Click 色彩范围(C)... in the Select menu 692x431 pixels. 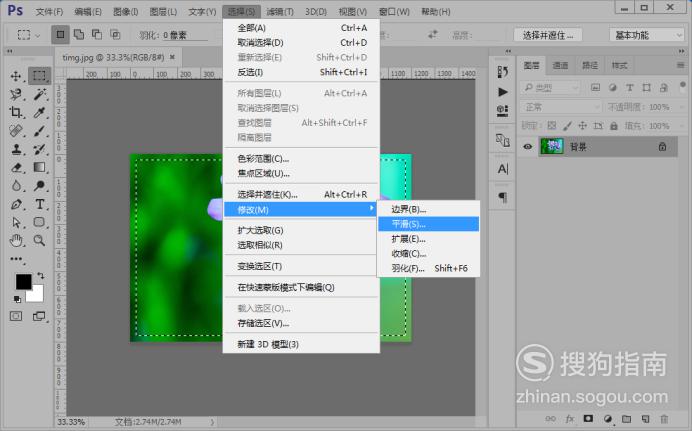point(263,158)
